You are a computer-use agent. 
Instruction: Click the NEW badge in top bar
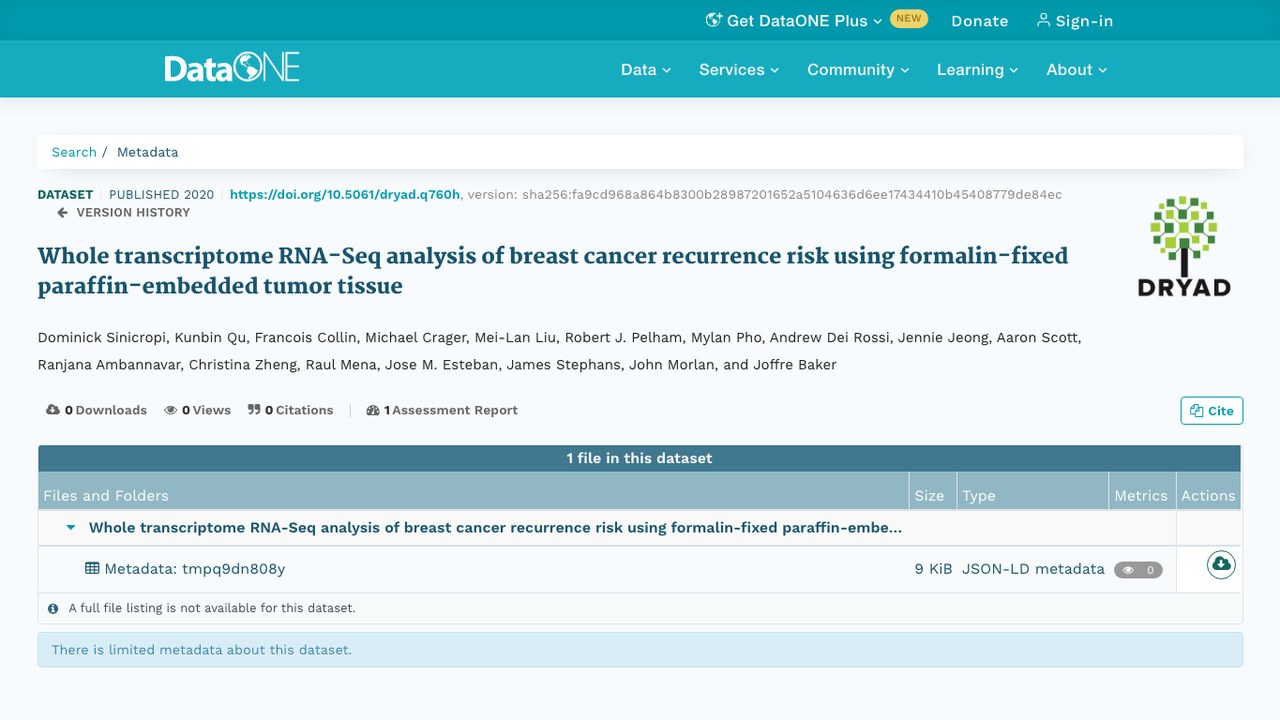[x=909, y=19]
